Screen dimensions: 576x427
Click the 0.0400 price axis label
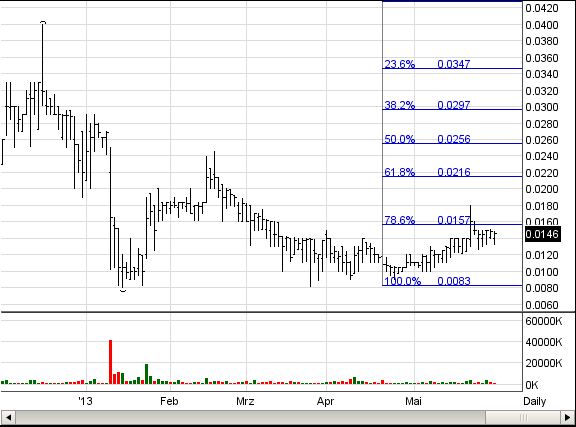pyautogui.click(x=542, y=25)
